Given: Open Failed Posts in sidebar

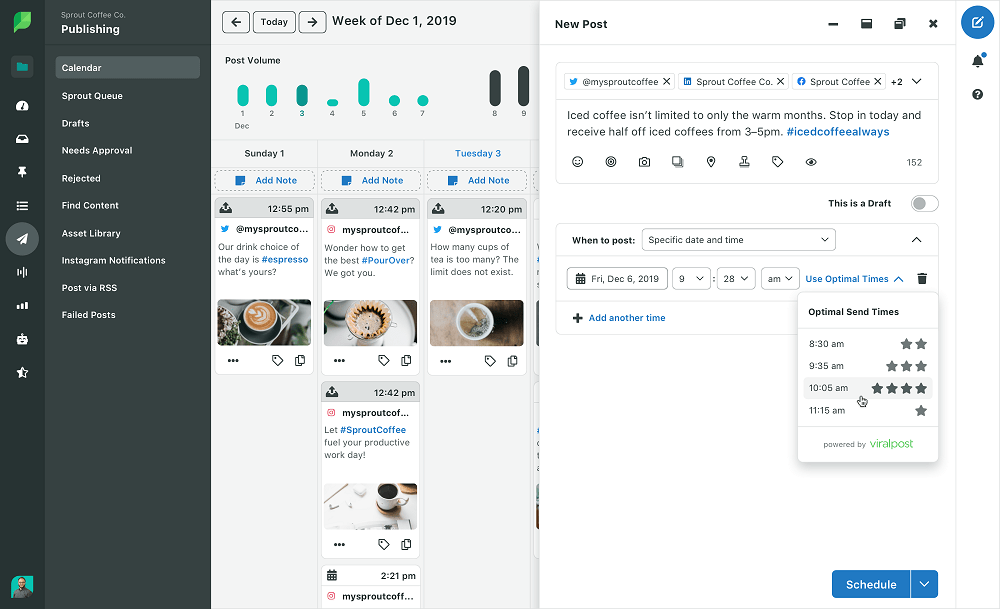Looking at the screenshot, I should pyautogui.click(x=88, y=314).
